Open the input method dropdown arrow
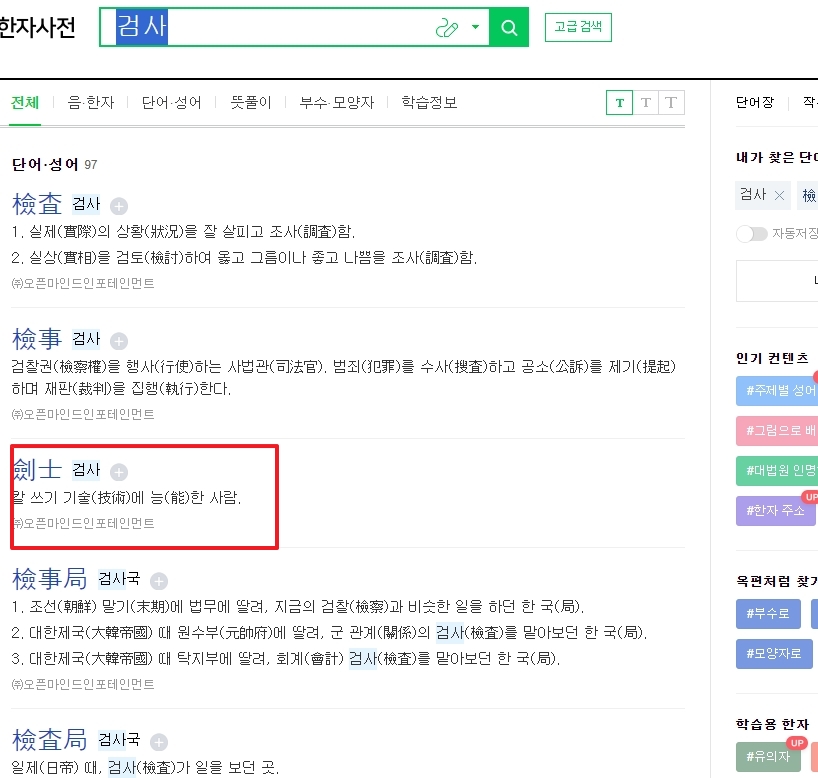 click(475, 26)
